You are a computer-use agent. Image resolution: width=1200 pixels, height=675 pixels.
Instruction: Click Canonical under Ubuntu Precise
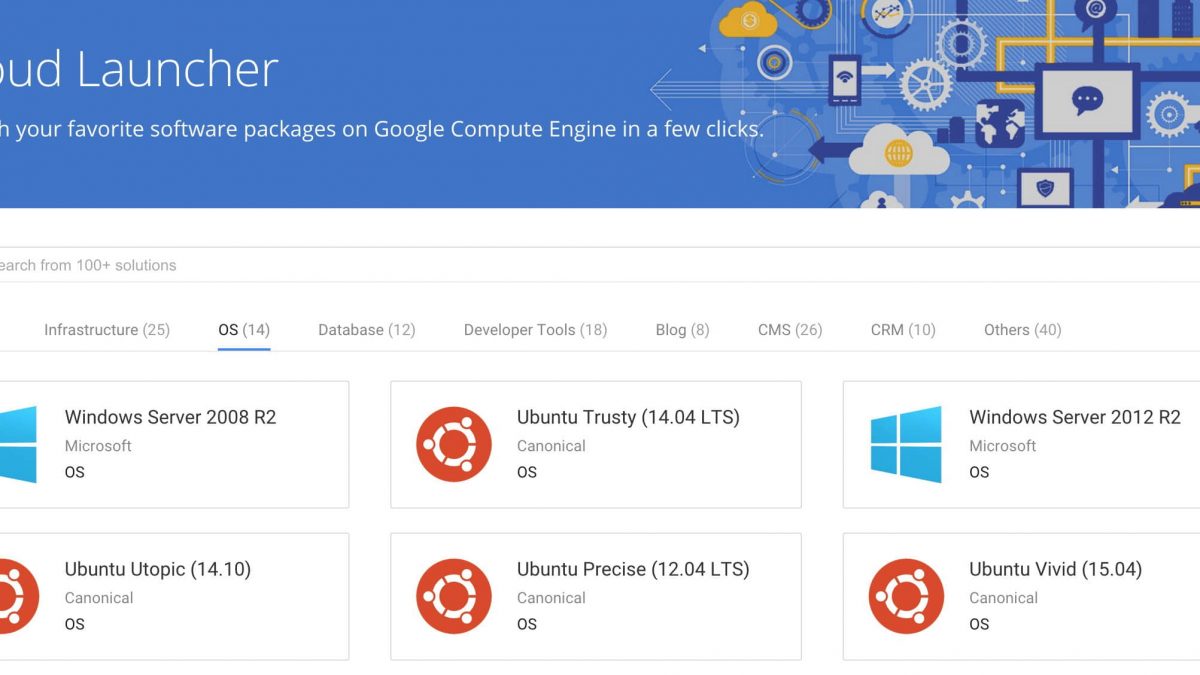[x=551, y=598]
